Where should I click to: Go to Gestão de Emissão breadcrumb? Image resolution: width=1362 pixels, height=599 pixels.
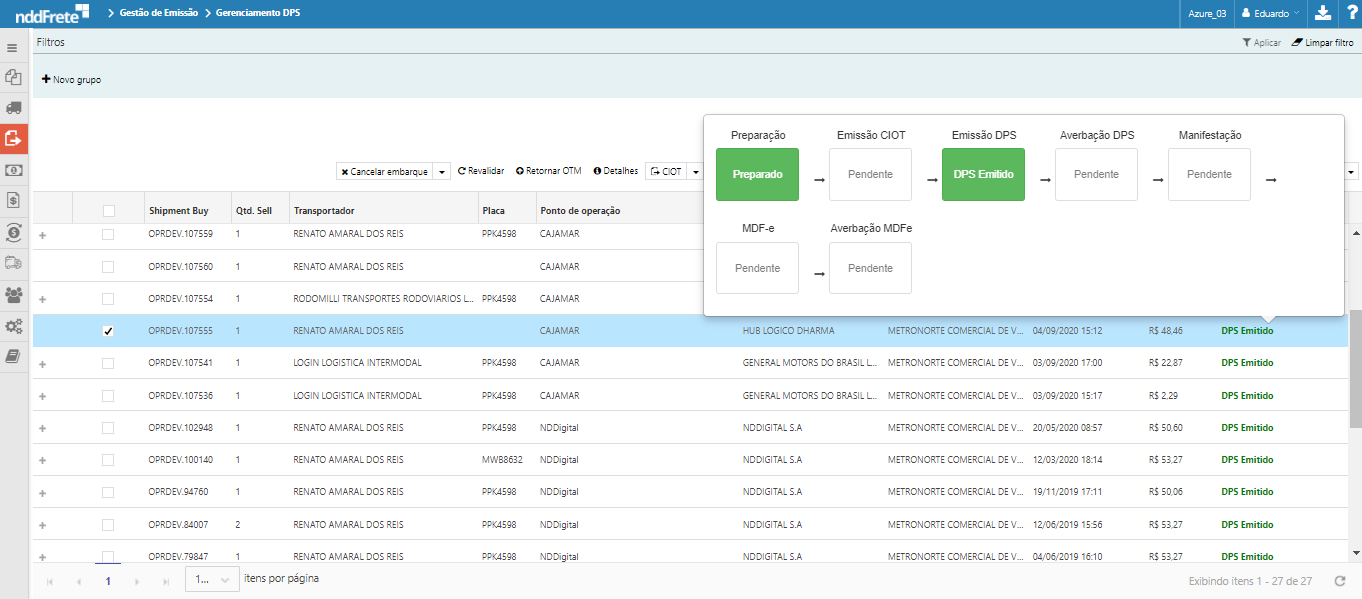[x=158, y=13]
